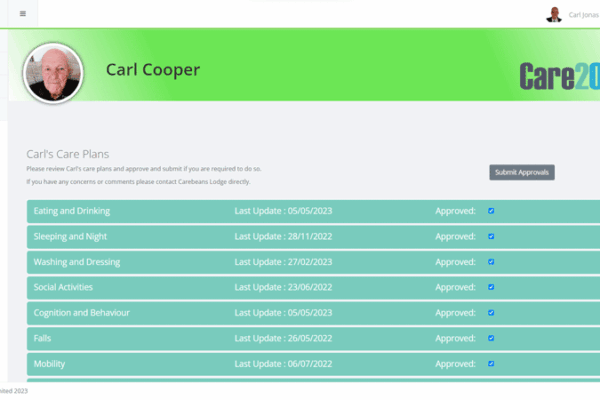Screen dimensions: 600x400
Task: Toggle Eating and Drinking approved checkbox
Action: coord(491,211)
